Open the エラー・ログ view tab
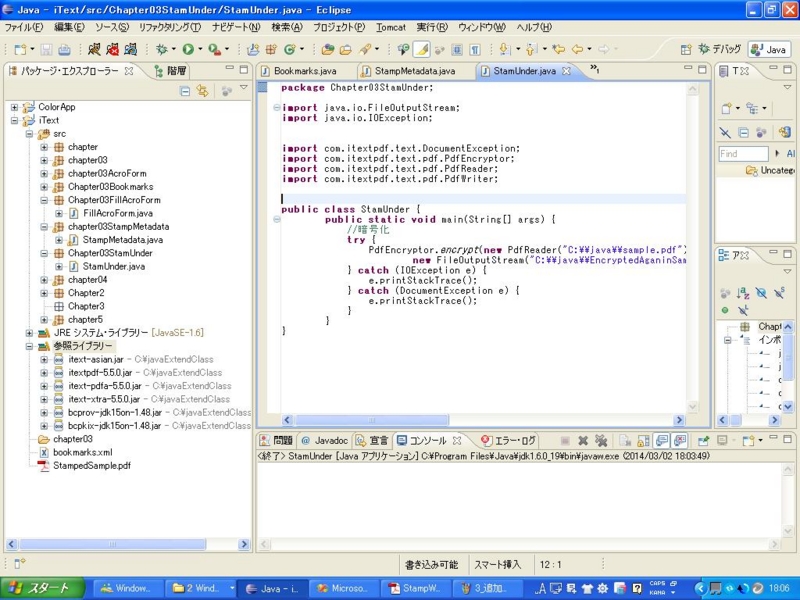 (x=509, y=440)
